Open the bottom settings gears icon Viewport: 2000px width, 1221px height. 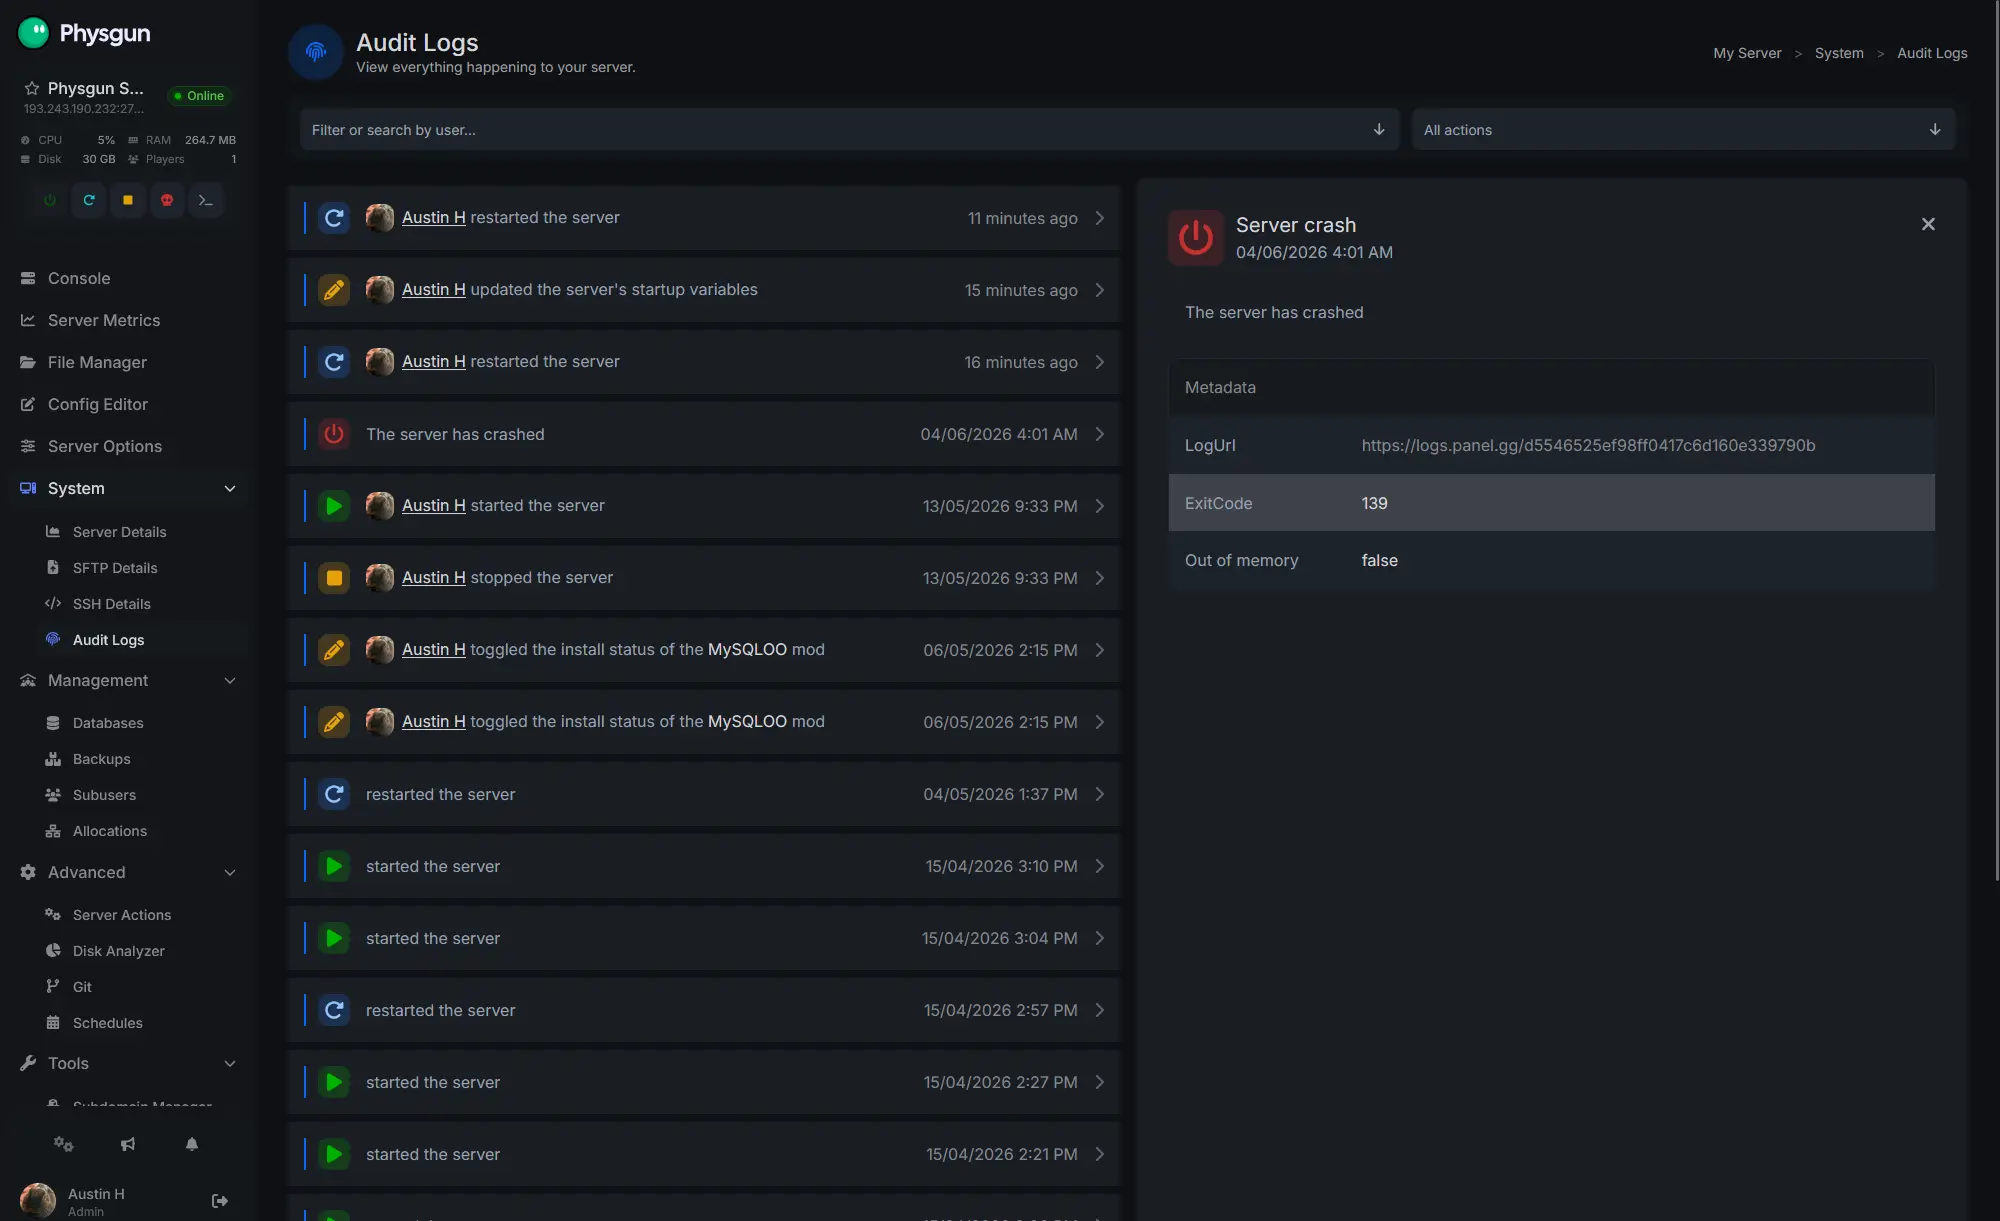click(64, 1144)
